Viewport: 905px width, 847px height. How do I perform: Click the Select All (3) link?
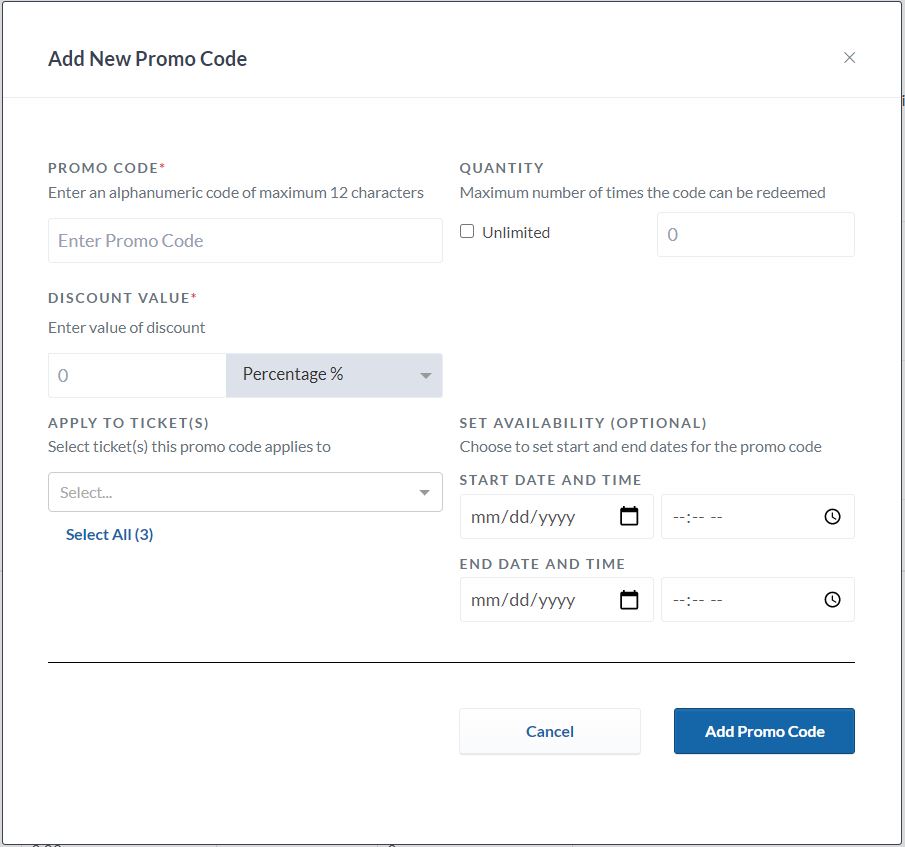pos(109,535)
